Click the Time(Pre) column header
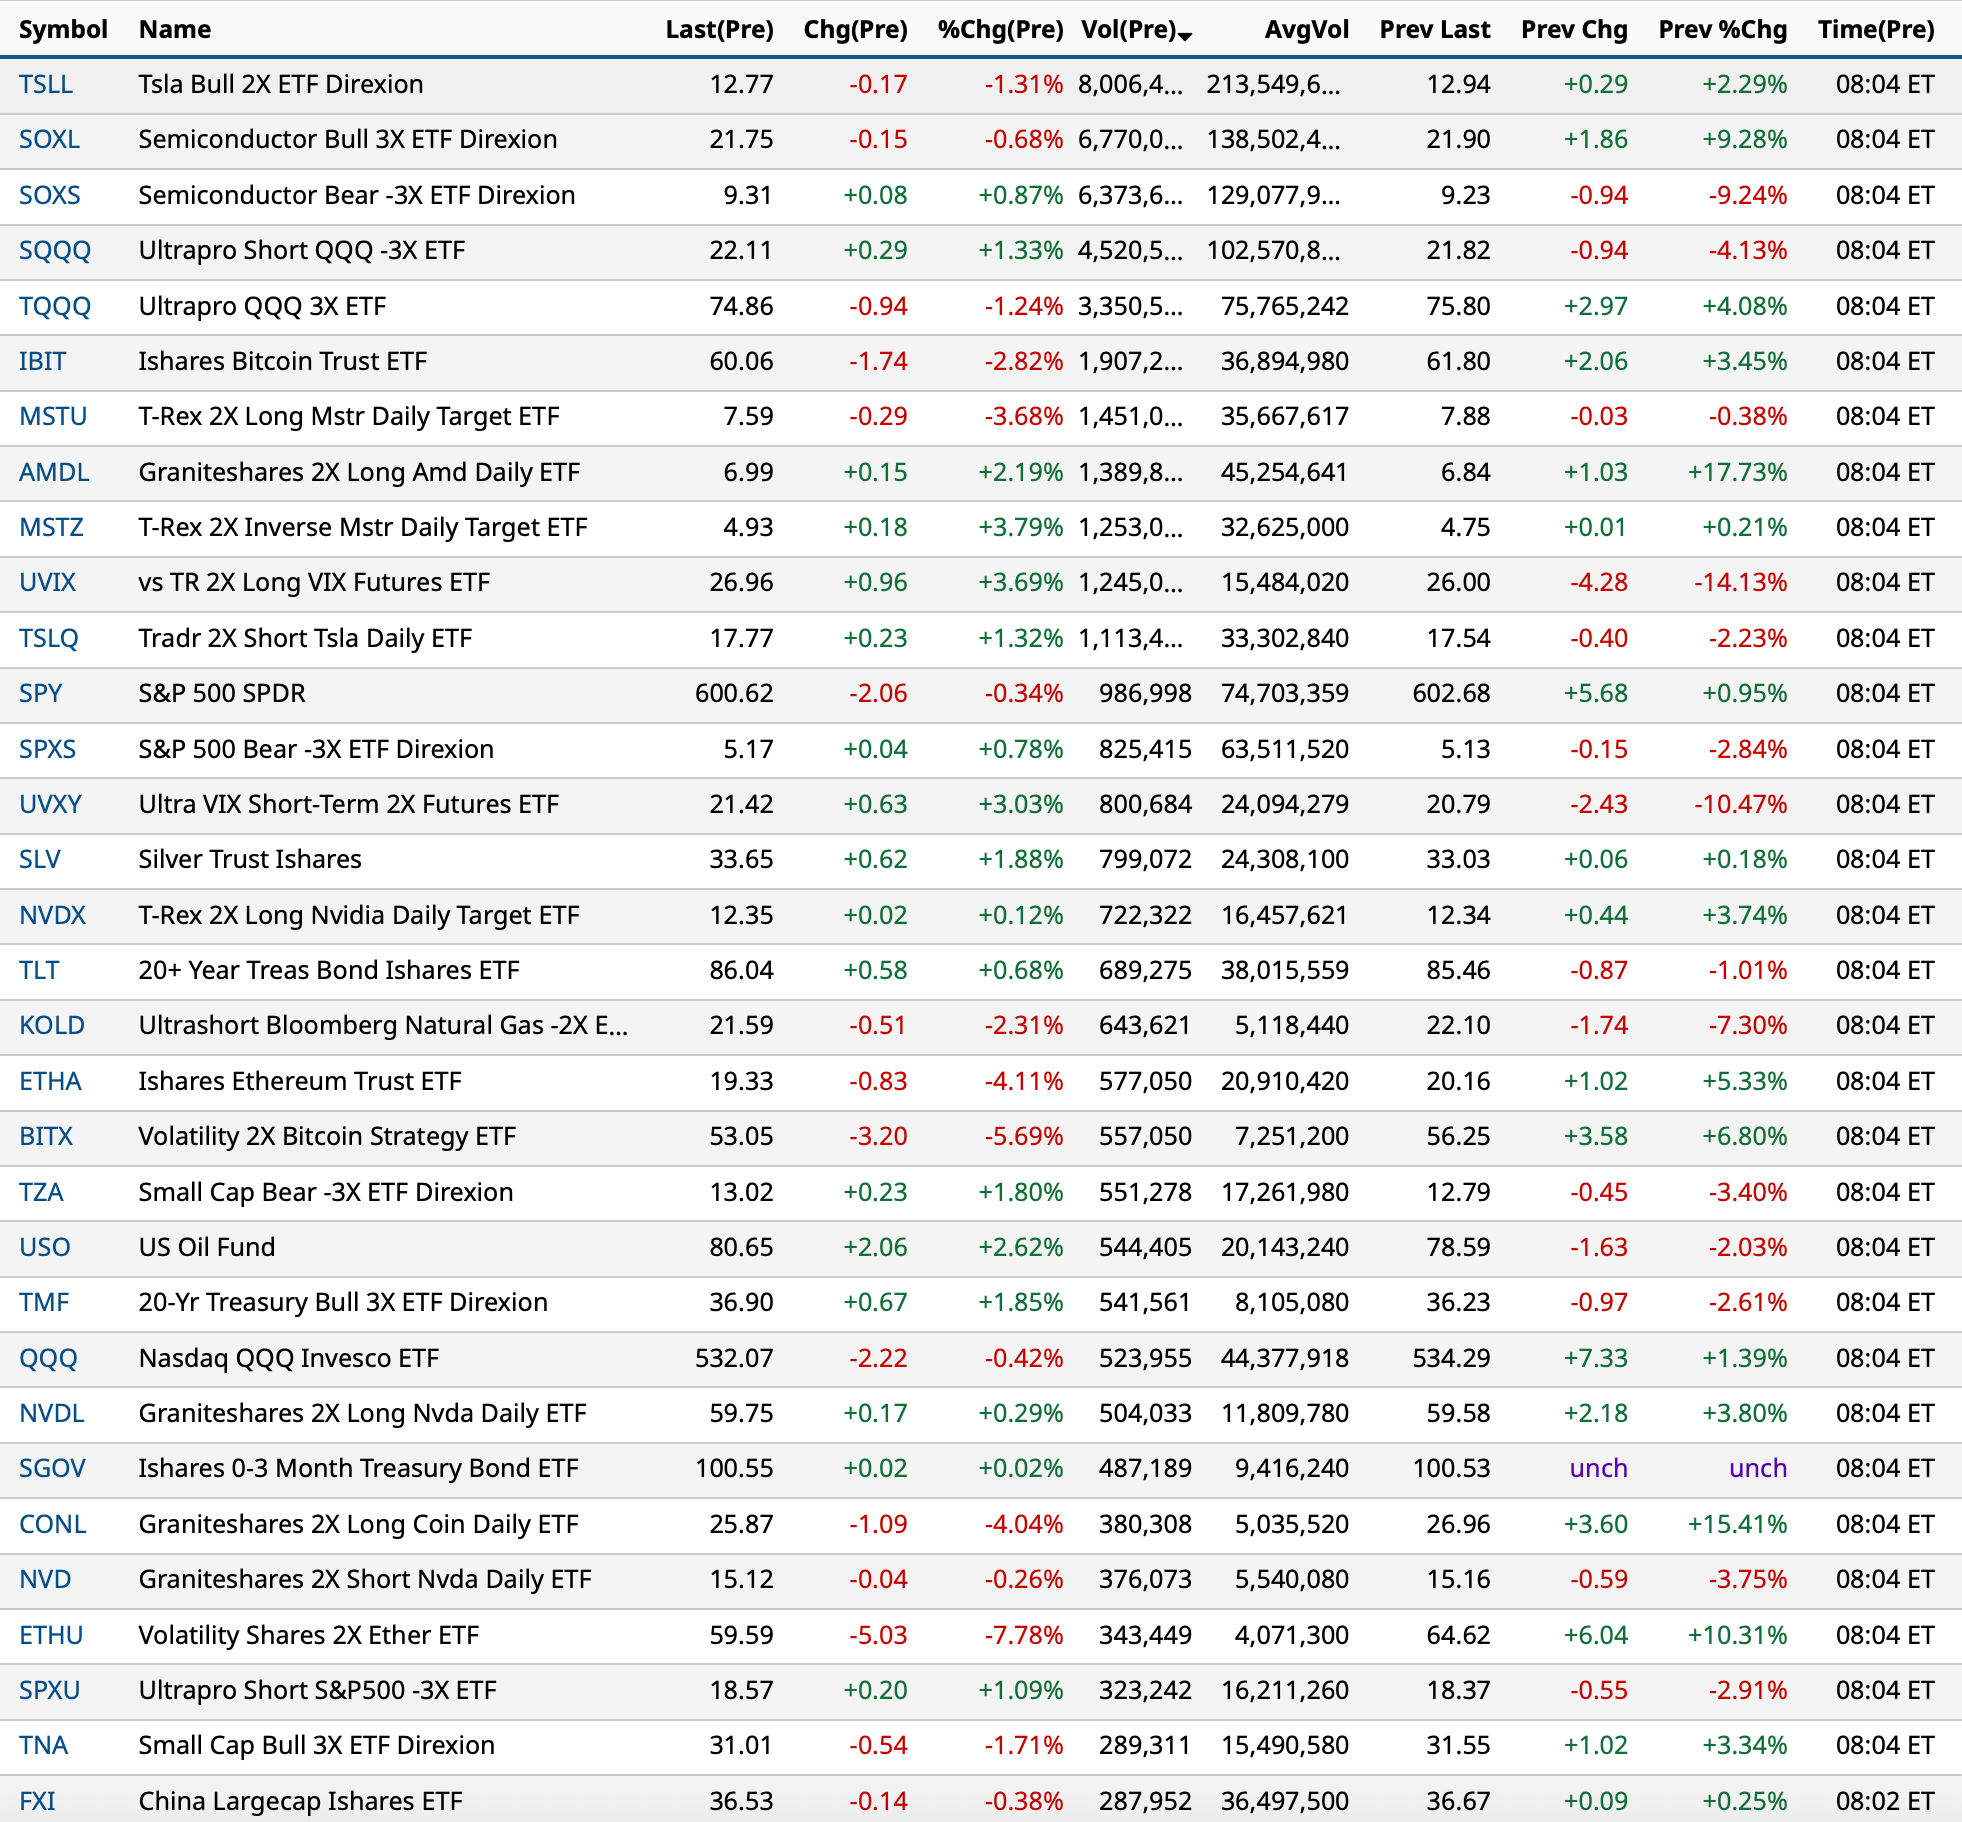The height and width of the screenshot is (1822, 1962). coord(1875,30)
